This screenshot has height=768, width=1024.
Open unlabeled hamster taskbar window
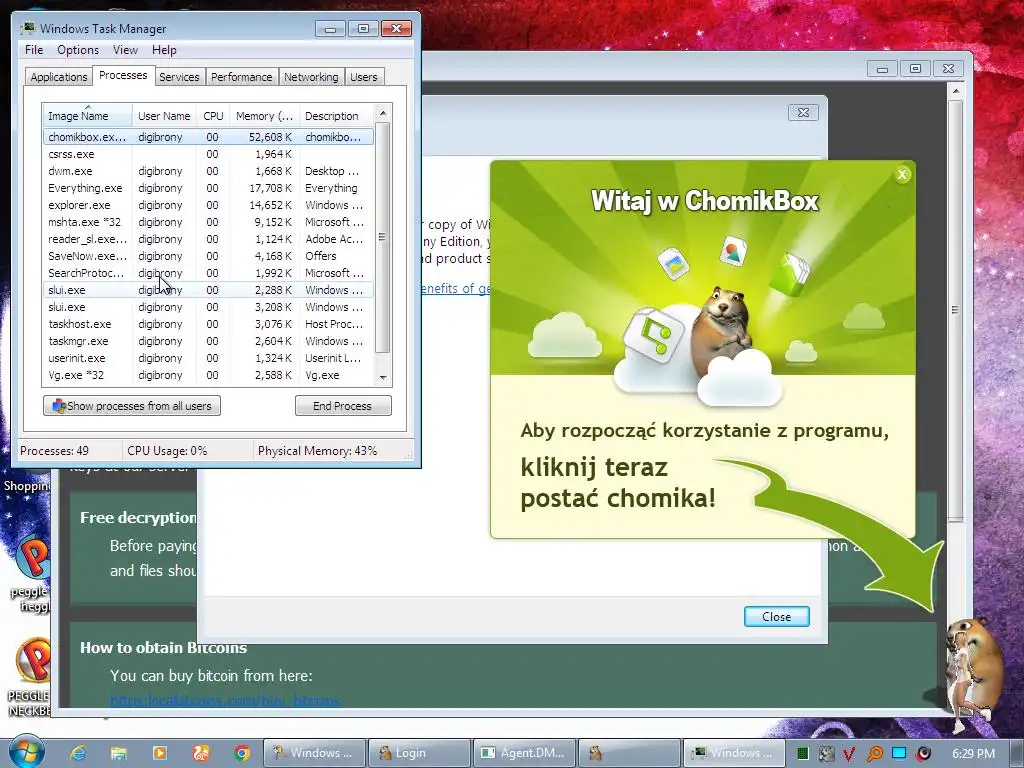pyautogui.click(x=629, y=753)
